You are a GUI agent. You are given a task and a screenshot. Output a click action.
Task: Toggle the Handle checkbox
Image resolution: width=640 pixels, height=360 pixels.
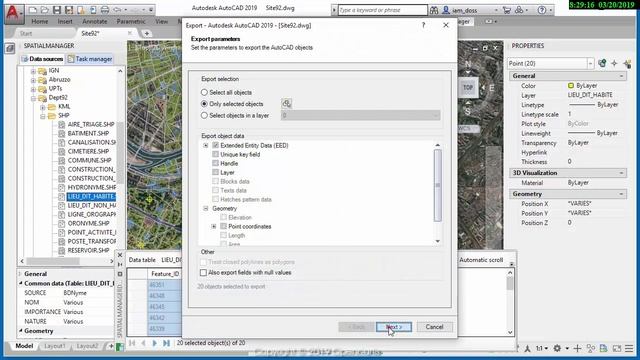pos(216,163)
